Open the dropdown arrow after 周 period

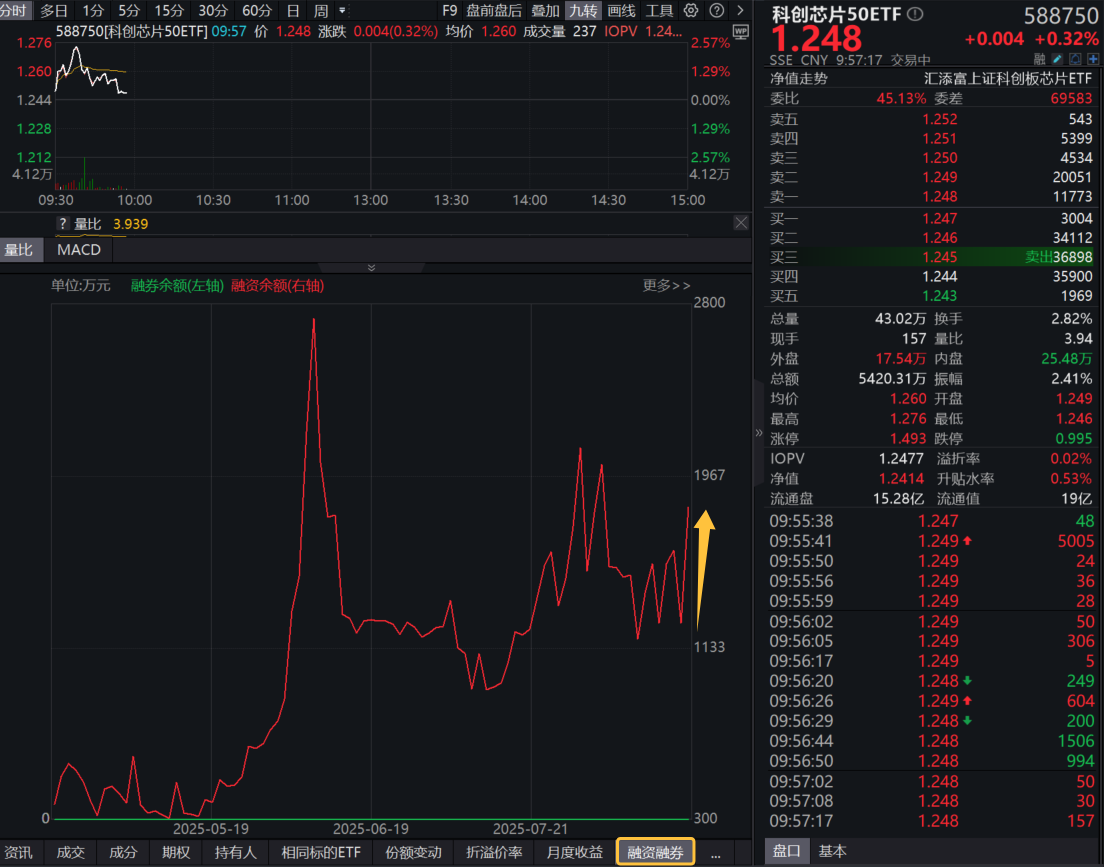click(x=343, y=11)
